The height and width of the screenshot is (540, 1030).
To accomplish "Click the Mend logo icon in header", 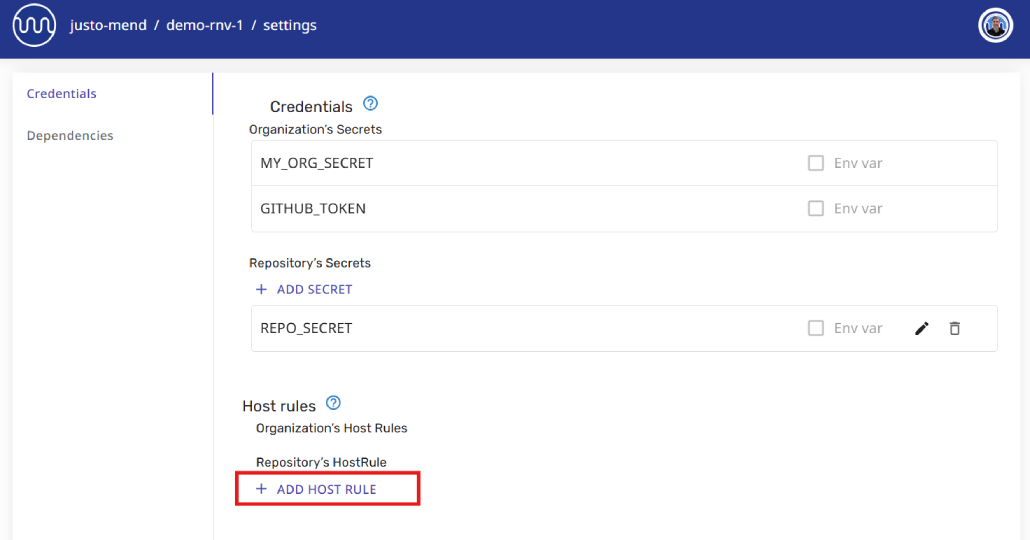I will coord(34,25).
